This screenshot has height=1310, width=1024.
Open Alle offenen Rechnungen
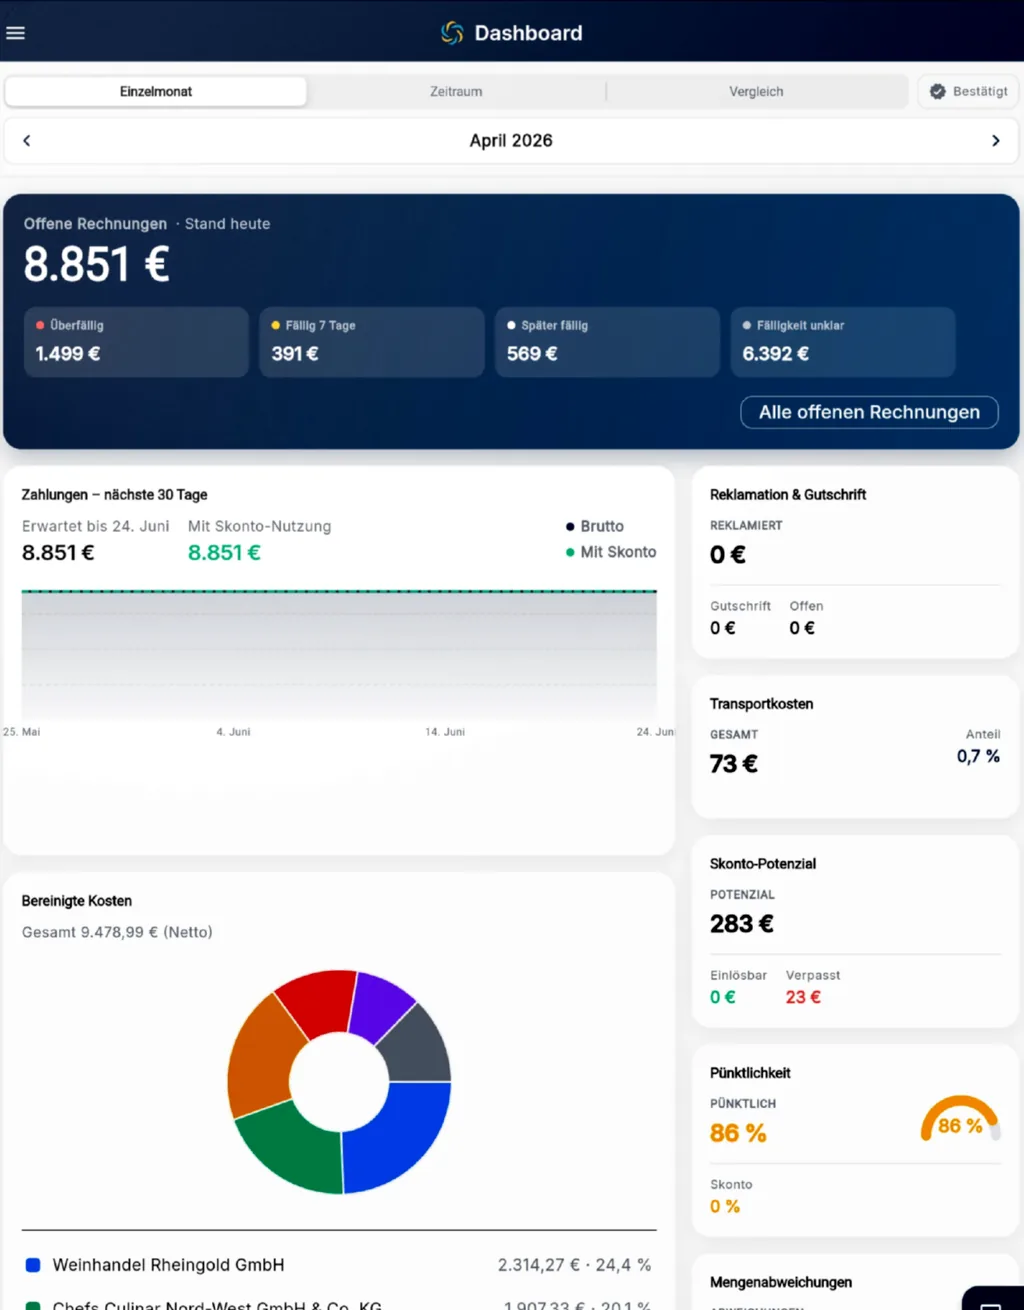869,412
